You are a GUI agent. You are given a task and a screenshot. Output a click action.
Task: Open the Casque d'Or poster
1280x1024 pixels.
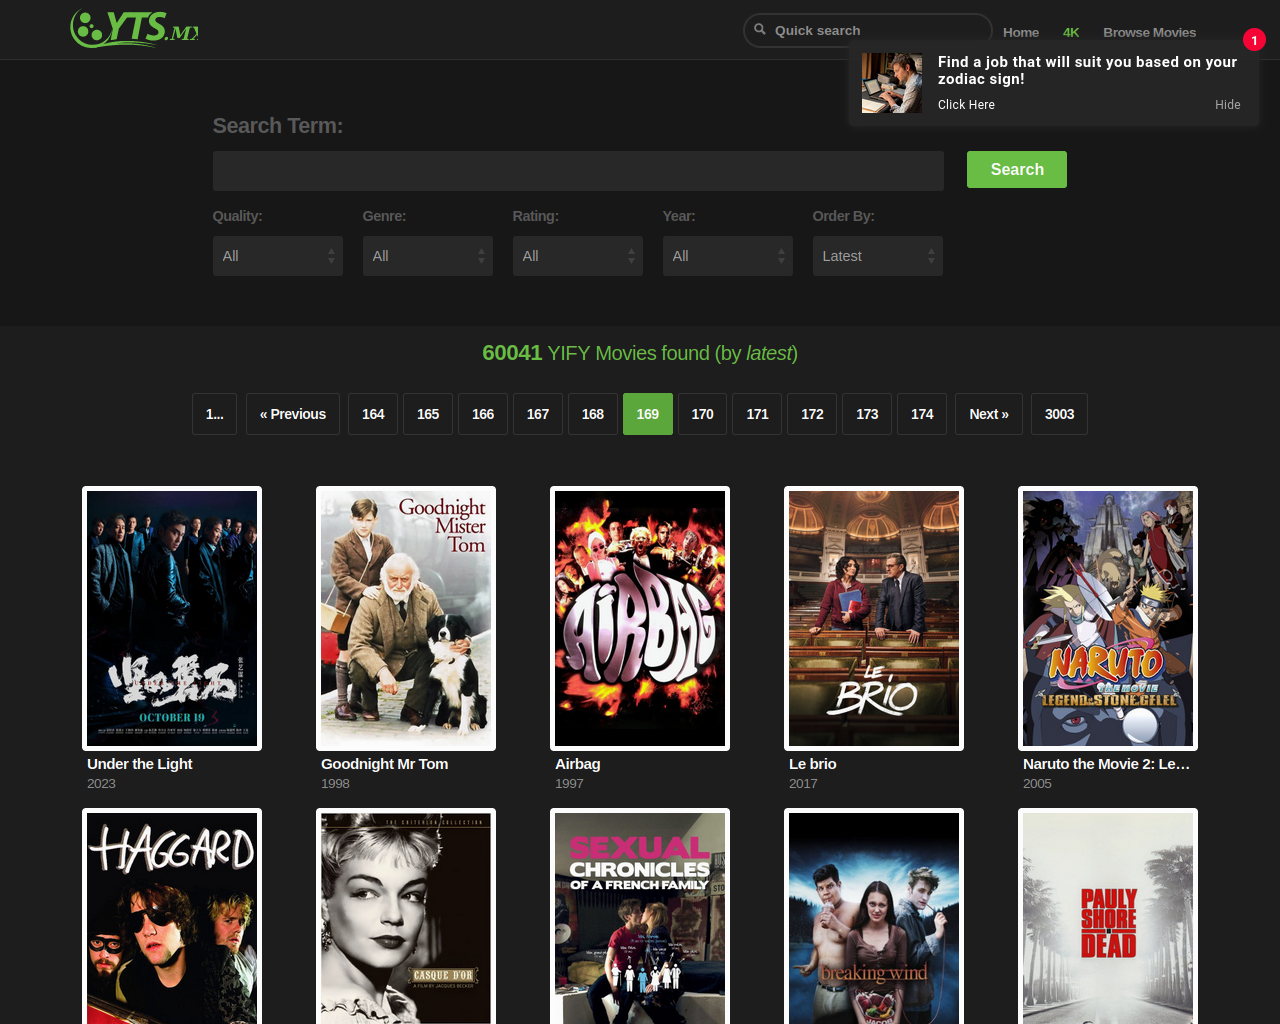[x=406, y=916]
